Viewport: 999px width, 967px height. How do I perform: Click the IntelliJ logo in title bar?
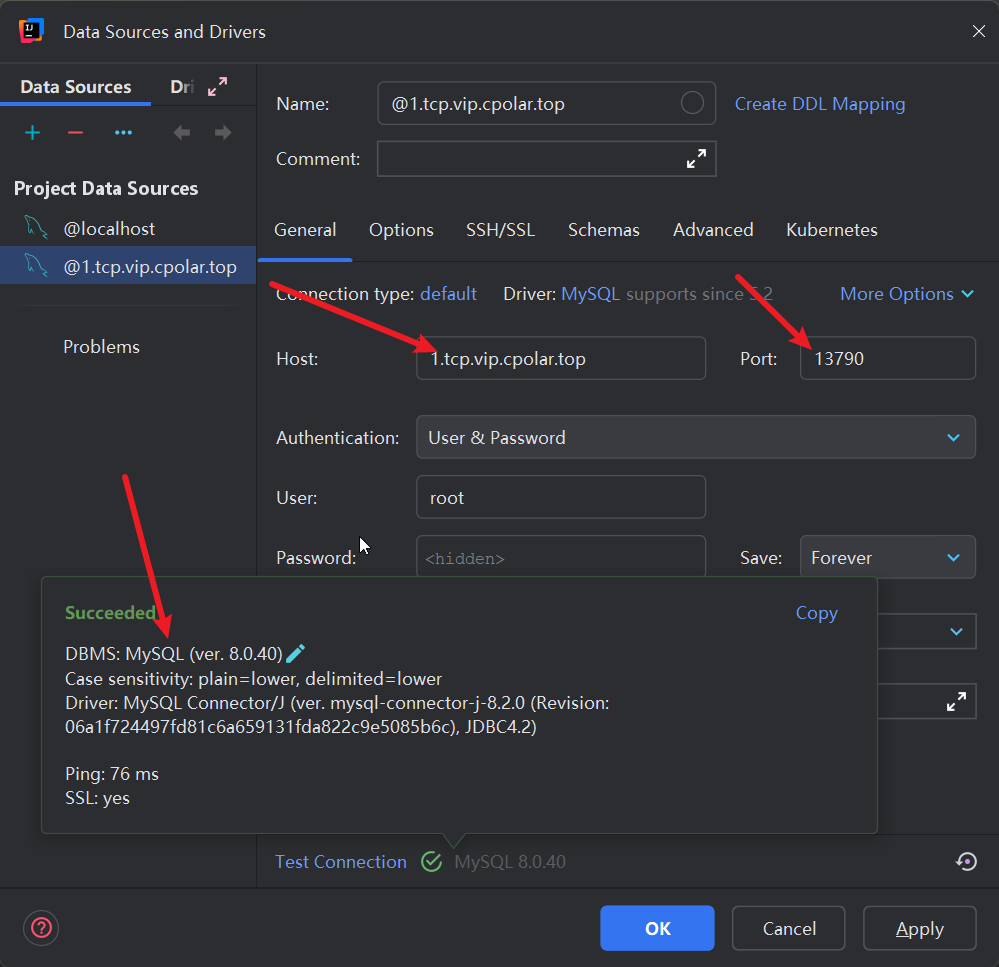[31, 31]
